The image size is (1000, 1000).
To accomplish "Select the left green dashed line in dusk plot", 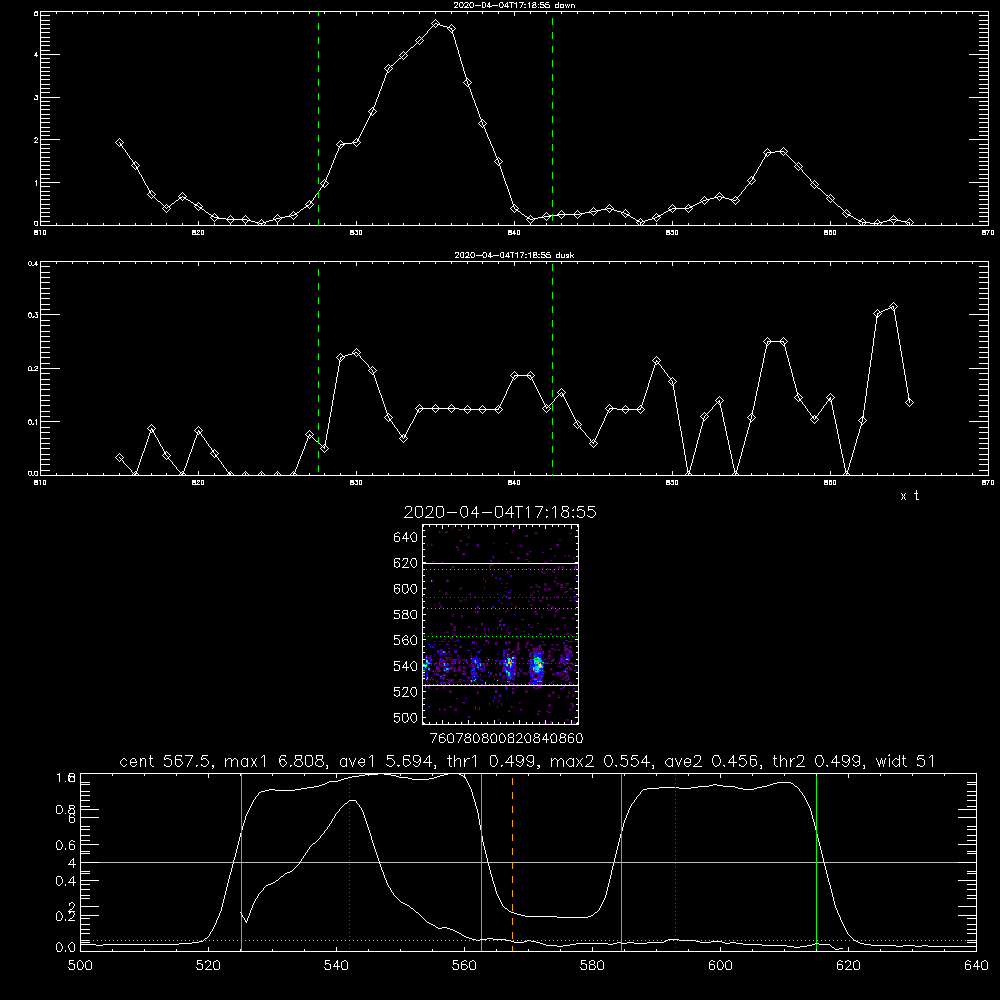I will click(318, 368).
